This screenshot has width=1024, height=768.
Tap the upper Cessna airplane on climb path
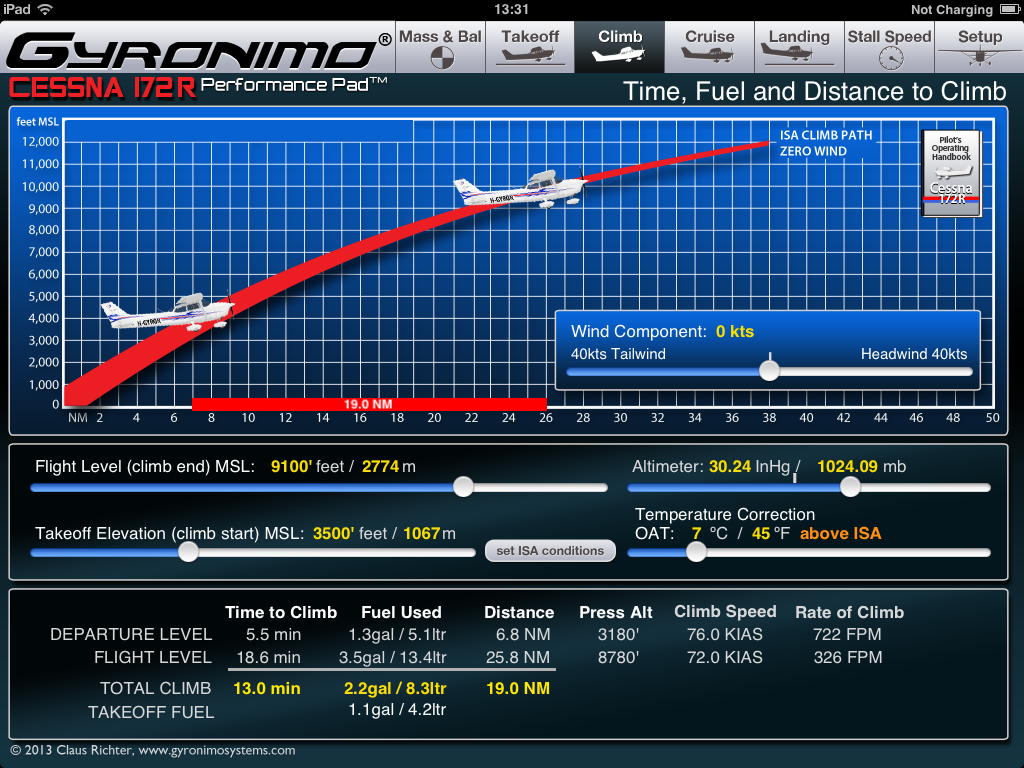point(520,187)
